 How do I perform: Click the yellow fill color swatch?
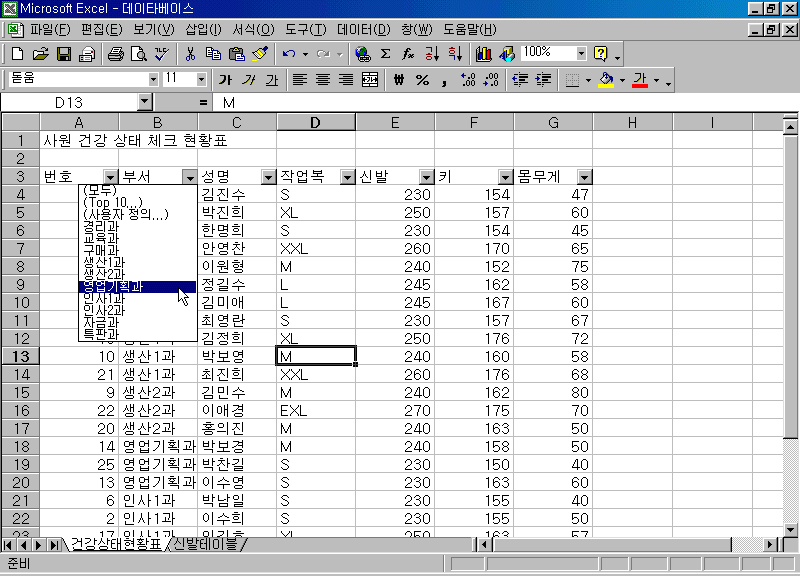pyautogui.click(x=605, y=80)
